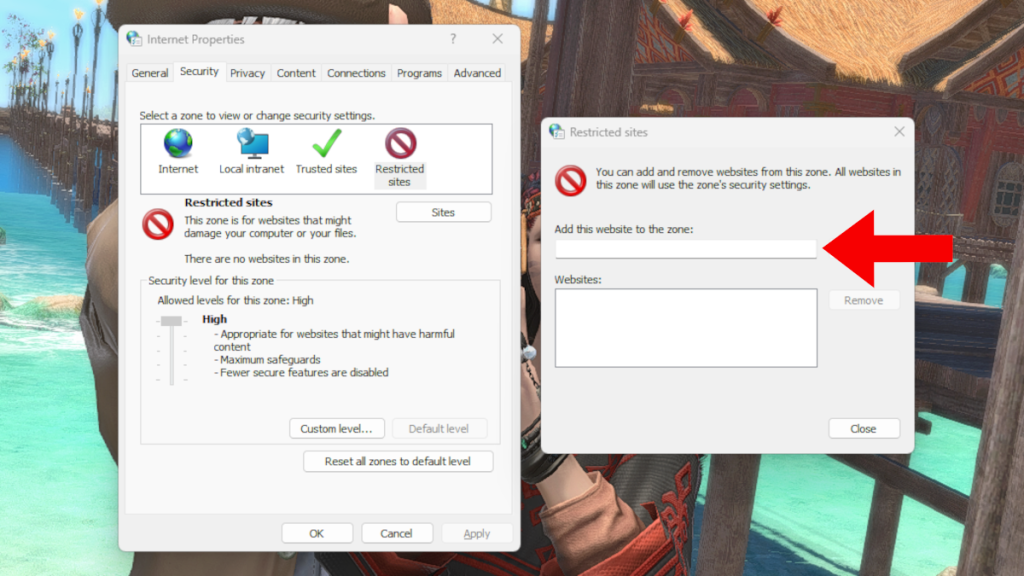The width and height of the screenshot is (1024, 576).
Task: Adjust the security level slider
Action: 171,320
